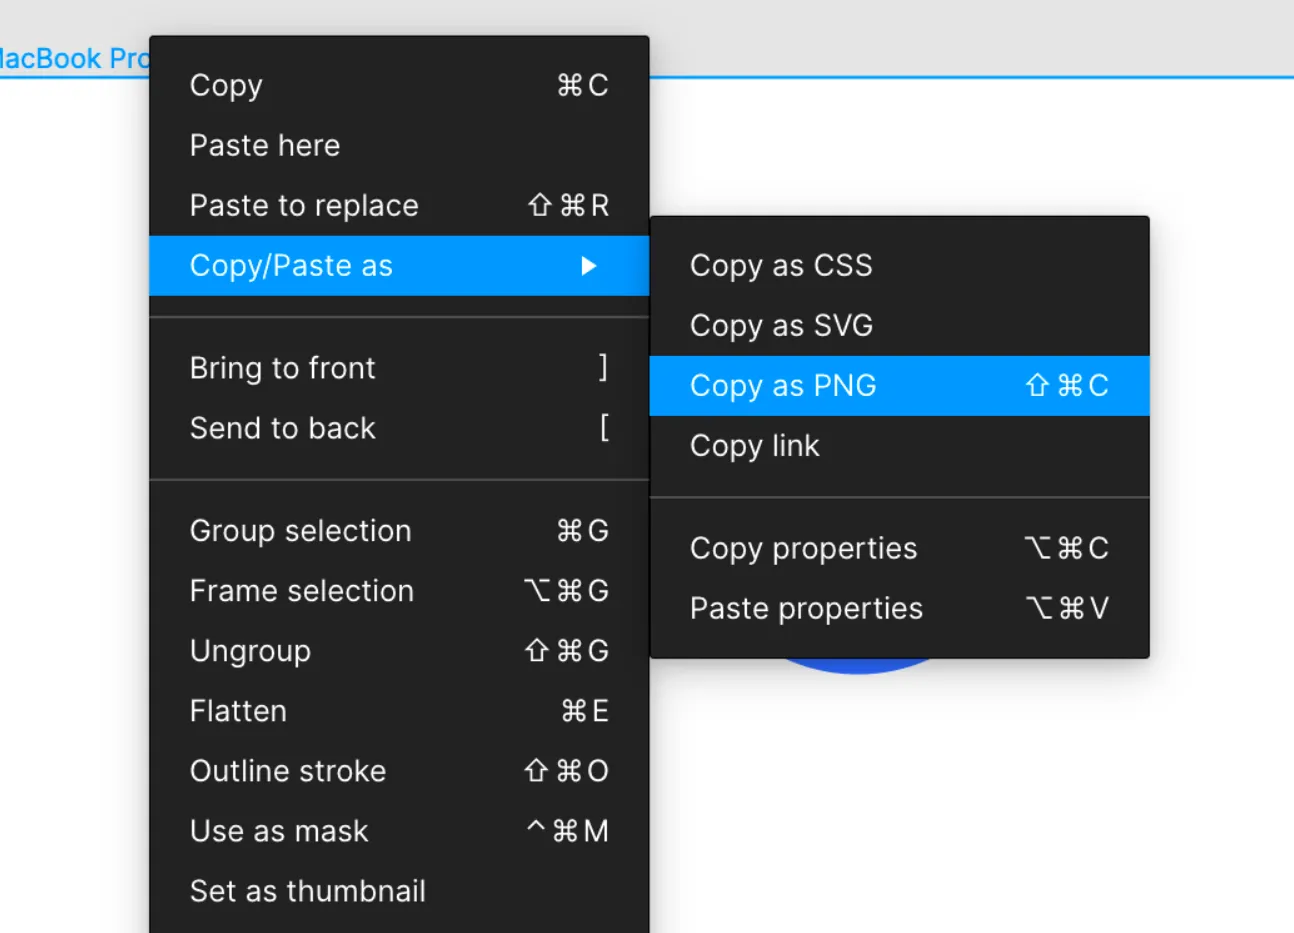Select Paste here menu entry
The width and height of the screenshot is (1294, 933).
399,145
